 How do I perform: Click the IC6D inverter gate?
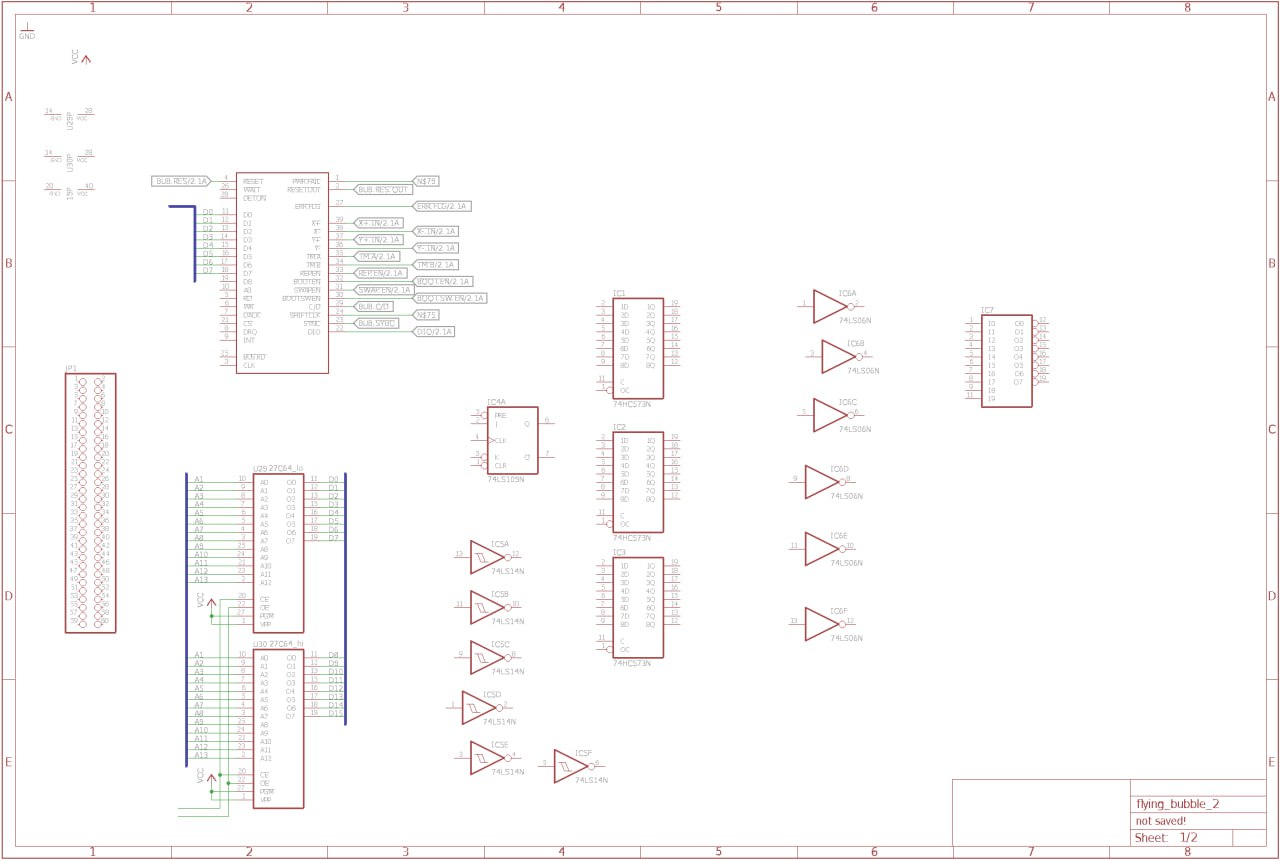[822, 482]
